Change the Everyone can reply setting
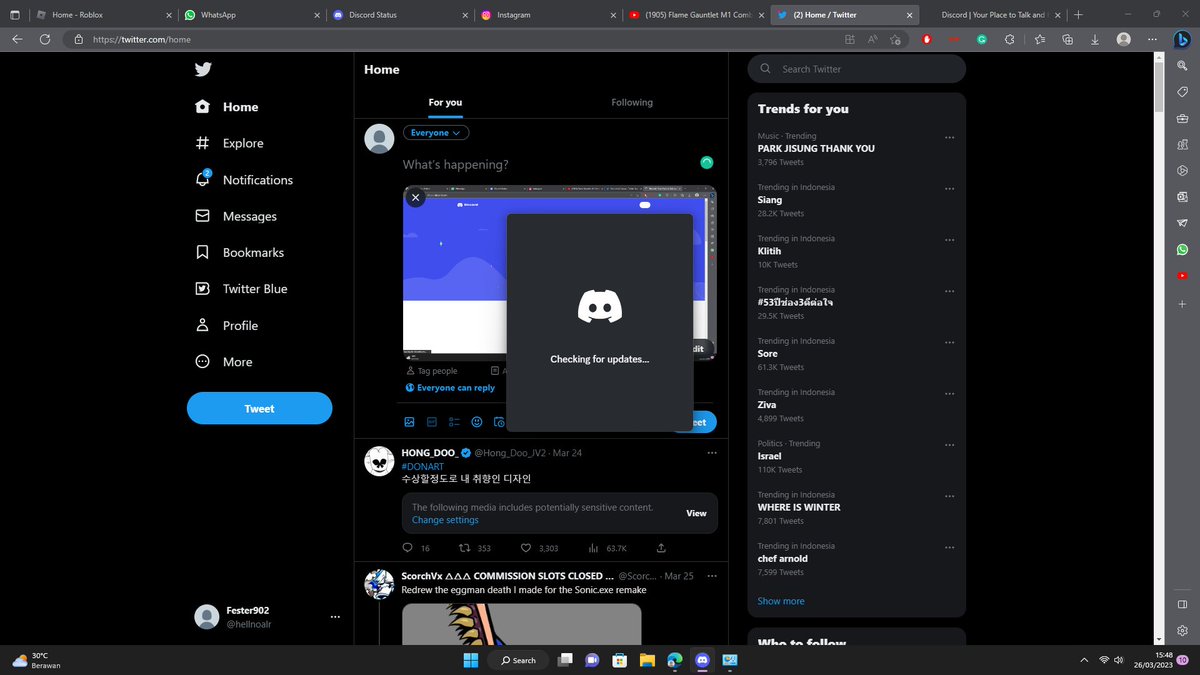Screen dimensions: 1200x675 450,388
